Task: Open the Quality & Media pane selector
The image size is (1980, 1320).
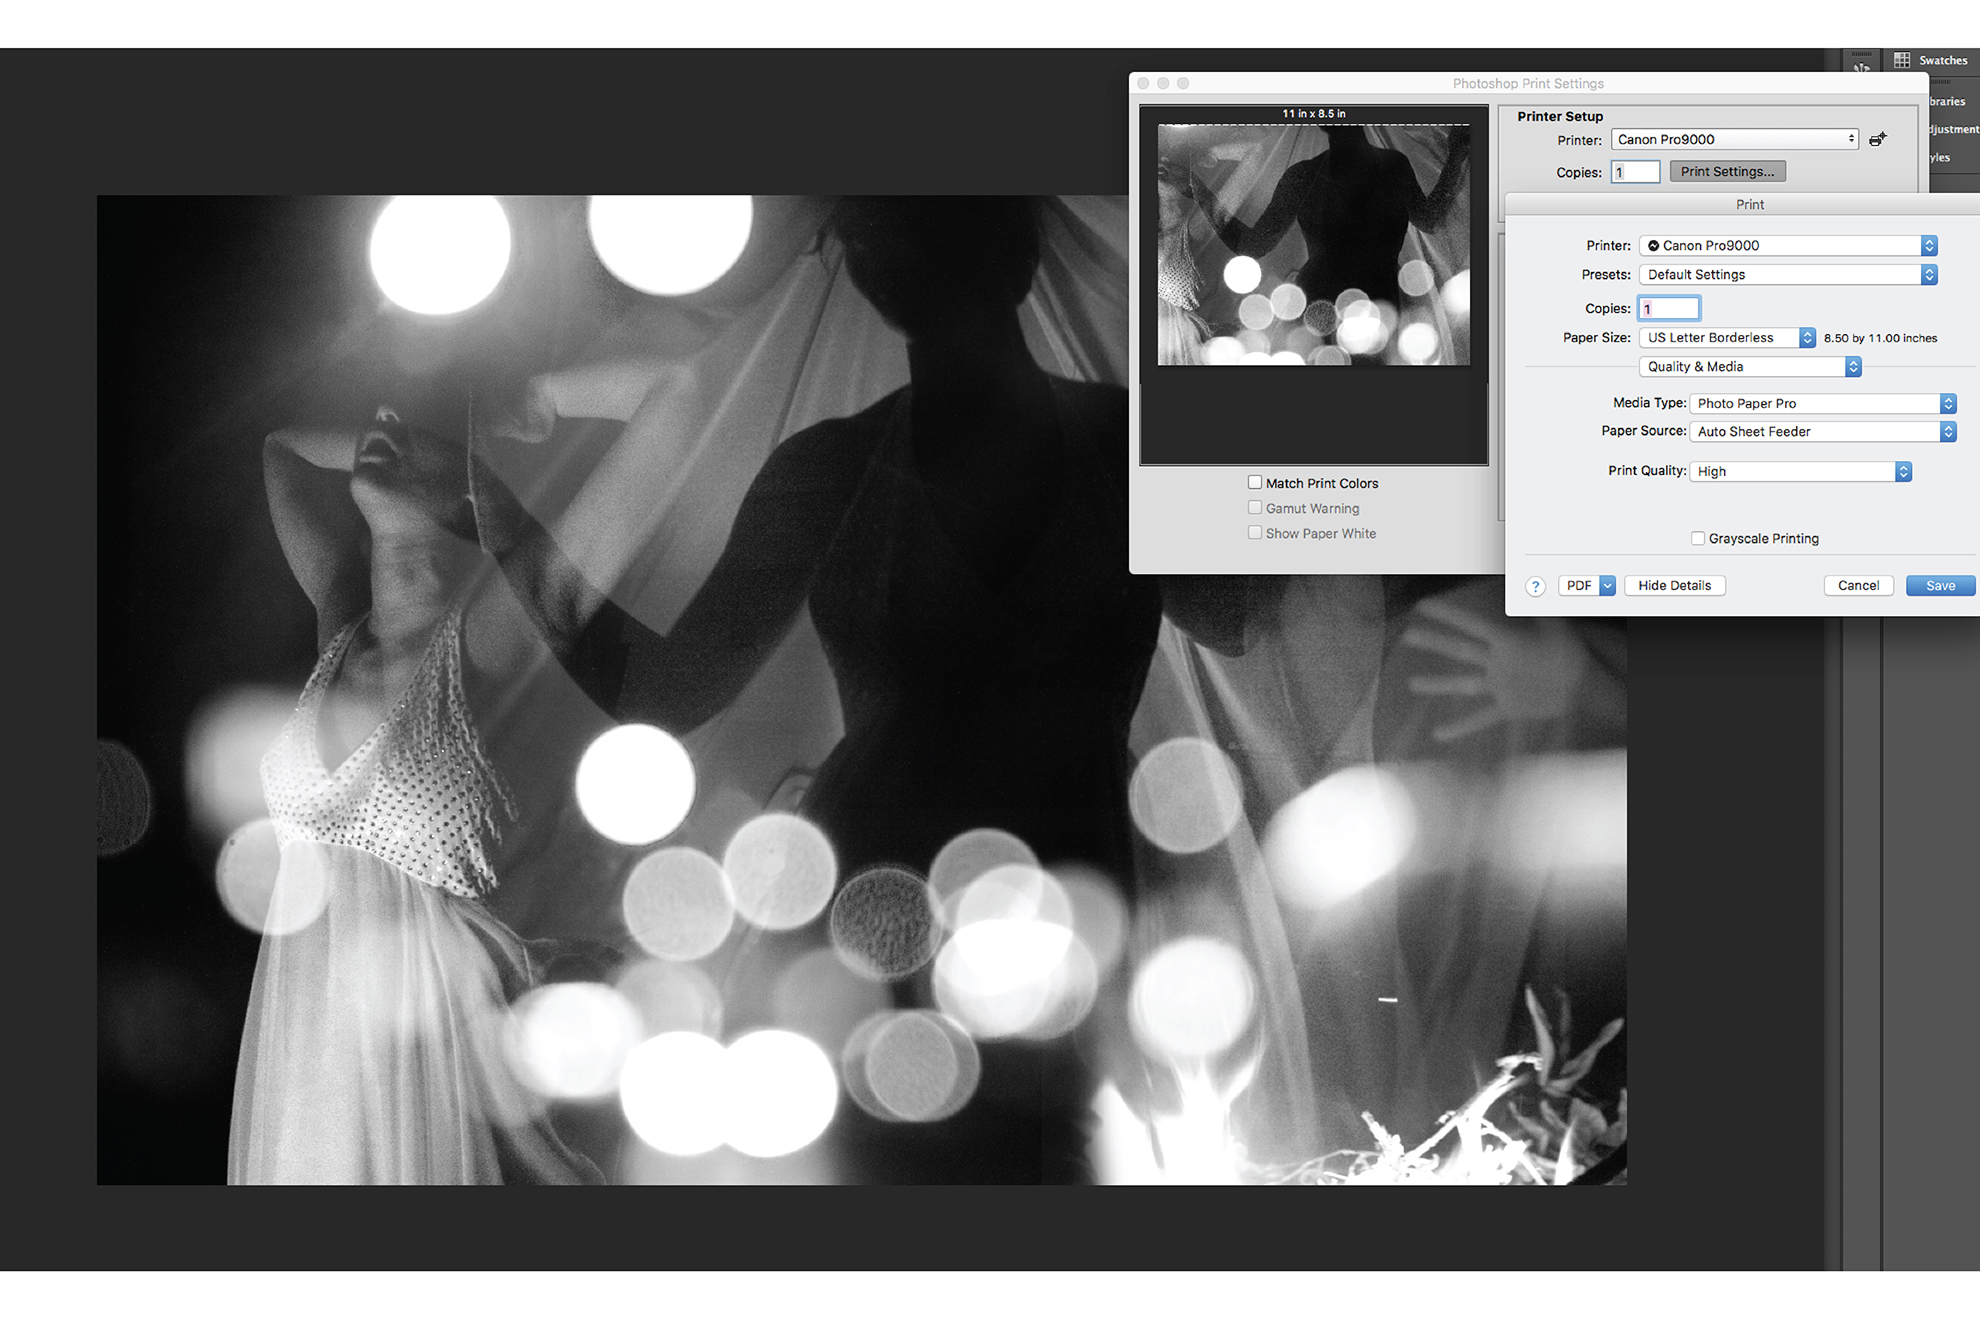Action: (x=1749, y=367)
